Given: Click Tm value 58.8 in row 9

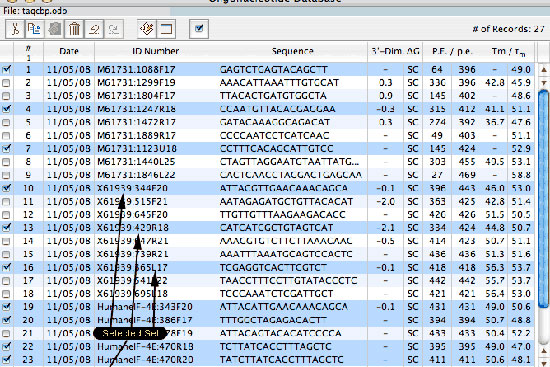Looking at the screenshot, I should (521, 175).
